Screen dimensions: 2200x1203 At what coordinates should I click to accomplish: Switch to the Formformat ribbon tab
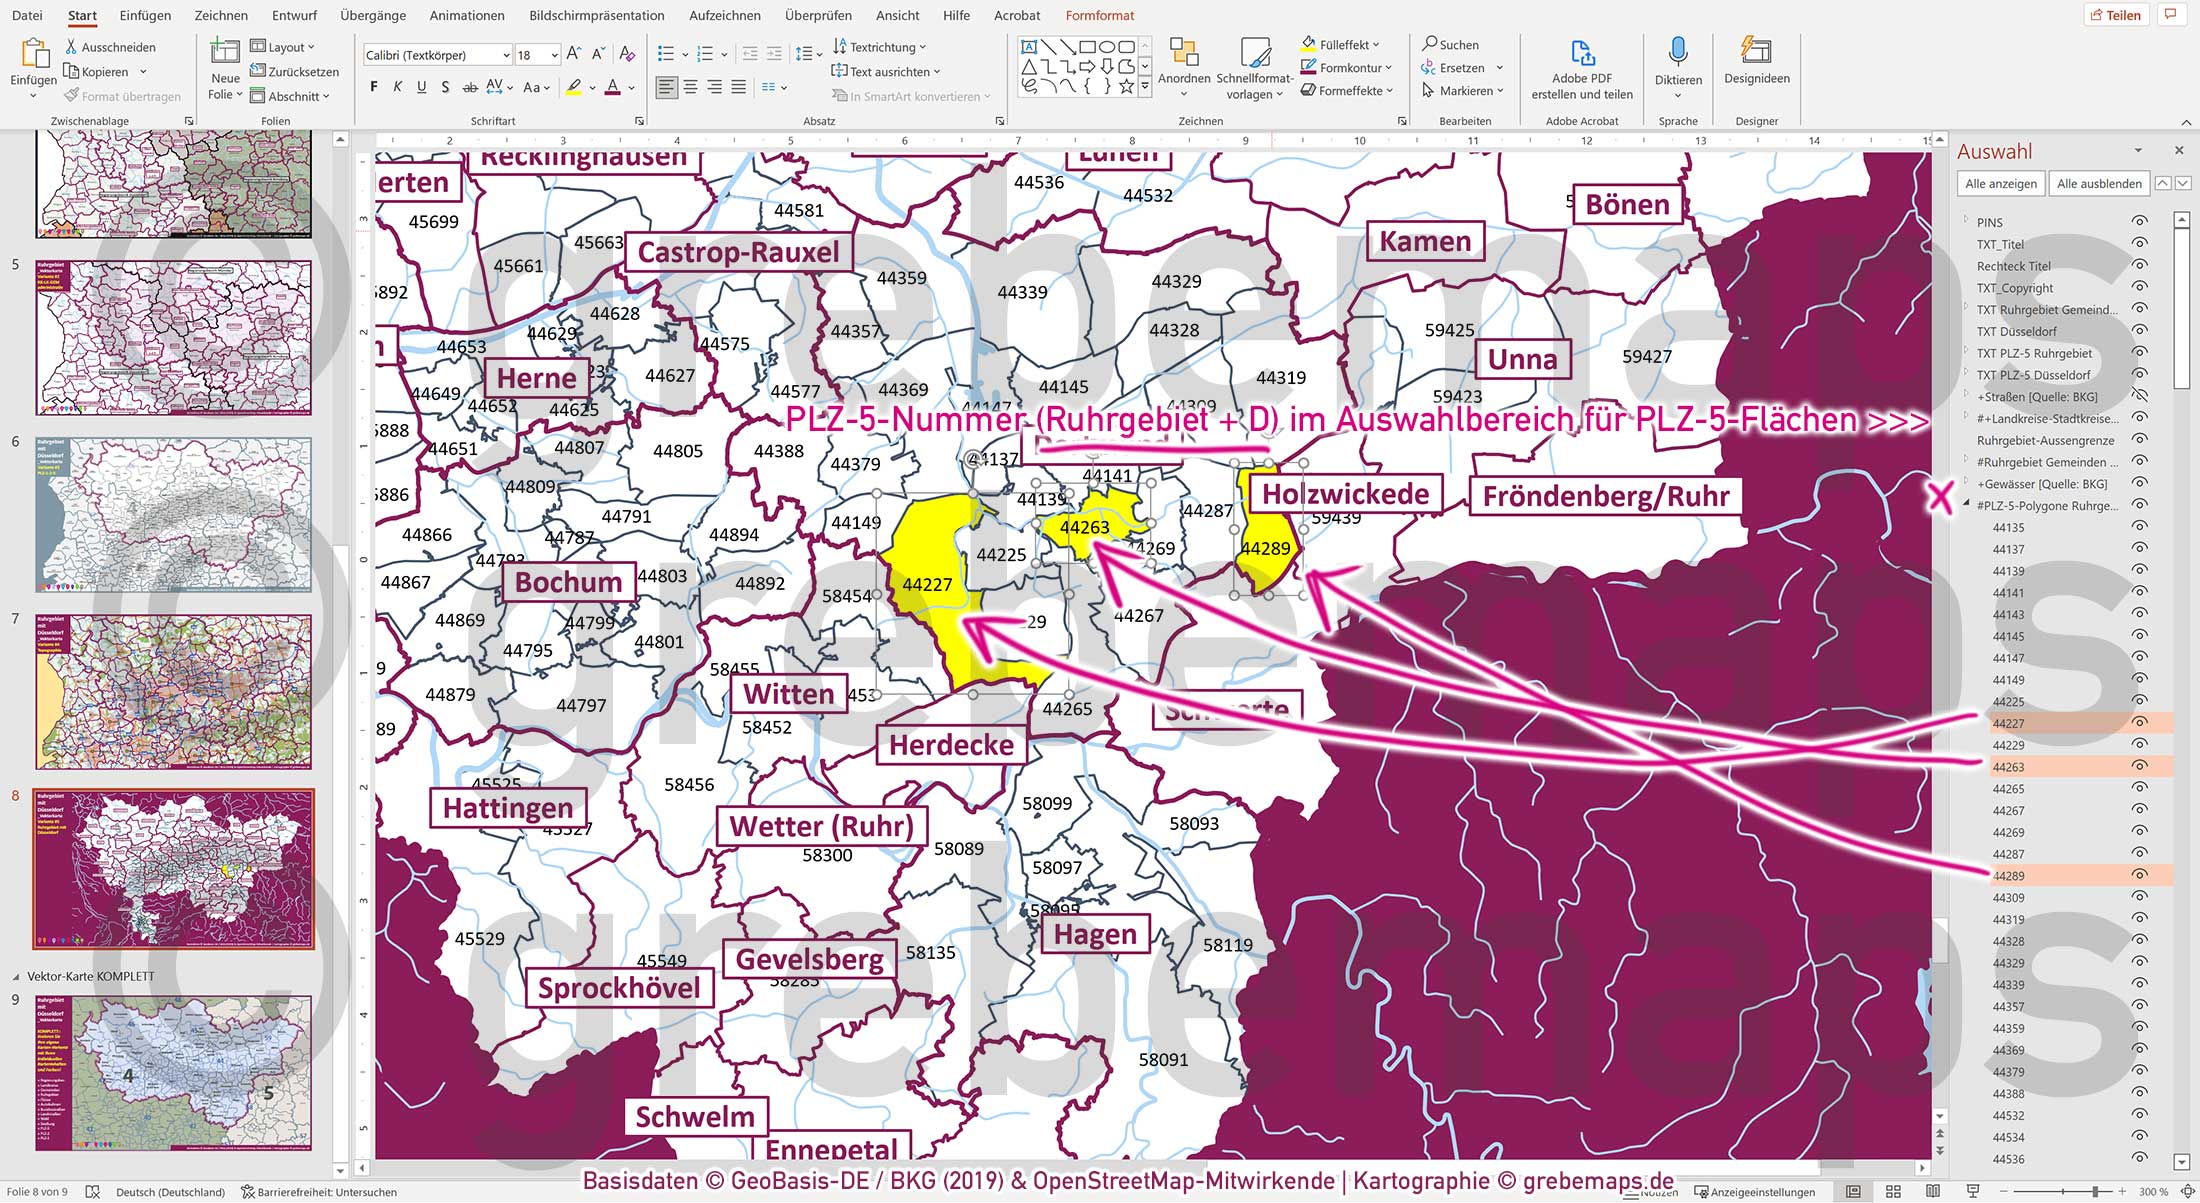tap(1100, 15)
